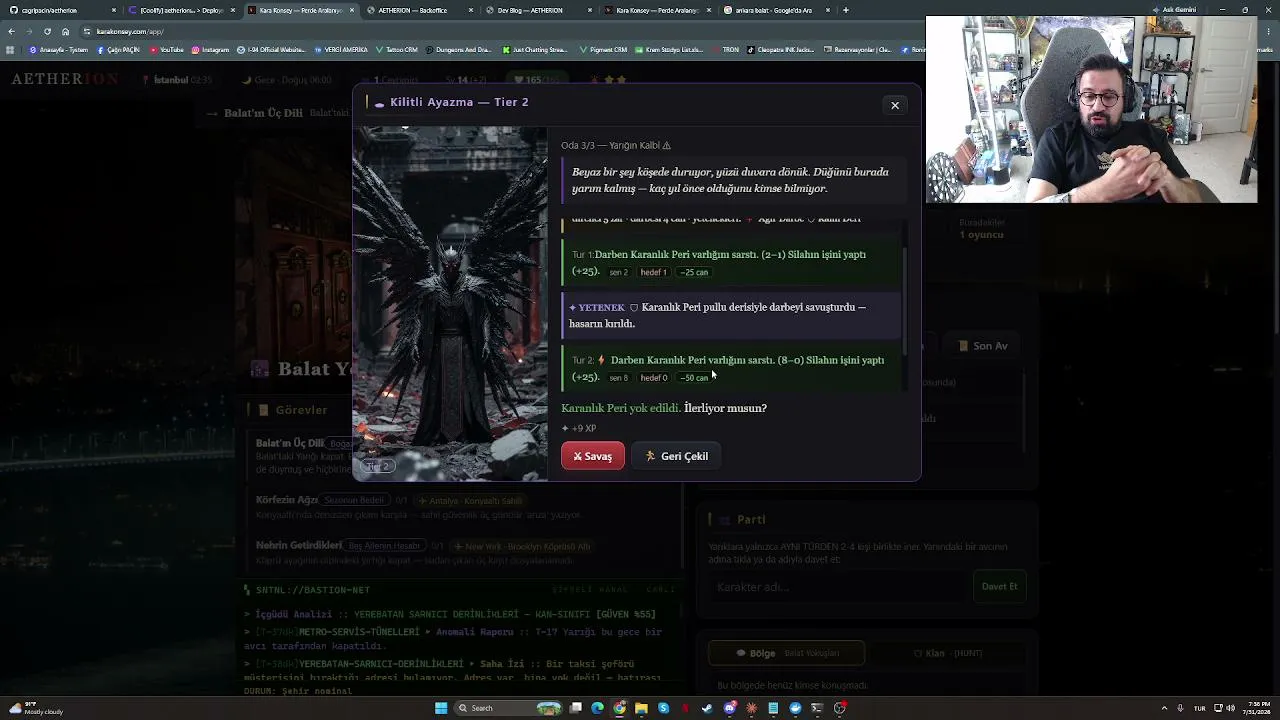Open Docker Desktop from the taskbar

(795, 708)
